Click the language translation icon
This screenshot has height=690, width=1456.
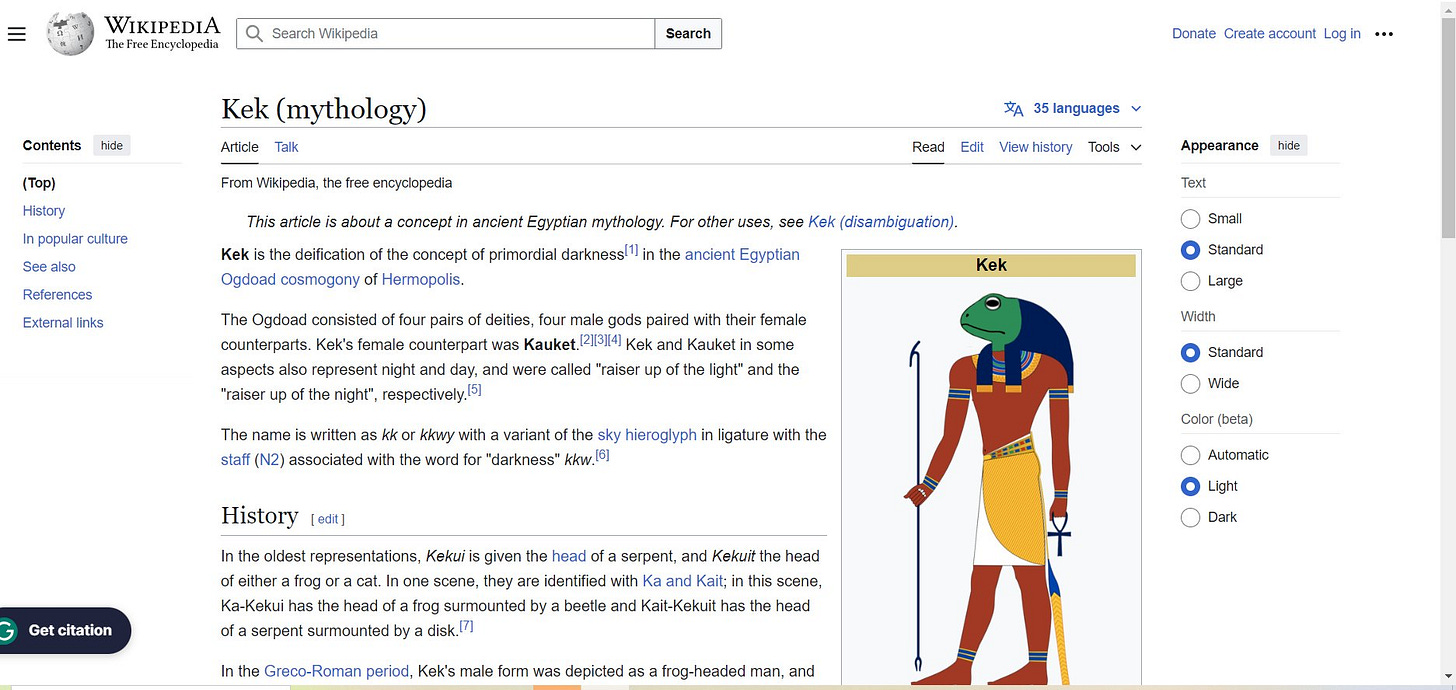coord(1014,108)
